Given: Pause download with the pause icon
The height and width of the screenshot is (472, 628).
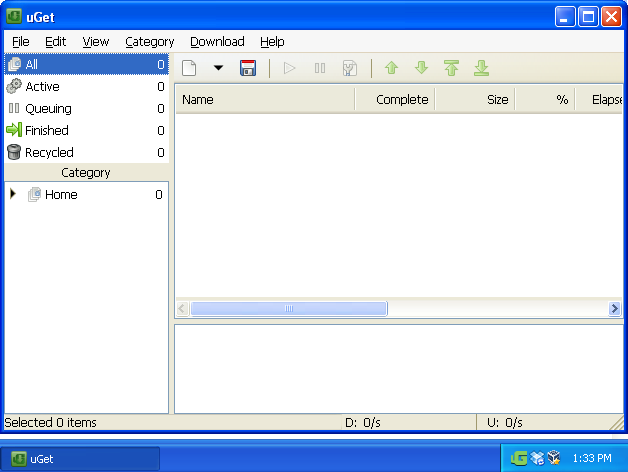Looking at the screenshot, I should tap(320, 68).
